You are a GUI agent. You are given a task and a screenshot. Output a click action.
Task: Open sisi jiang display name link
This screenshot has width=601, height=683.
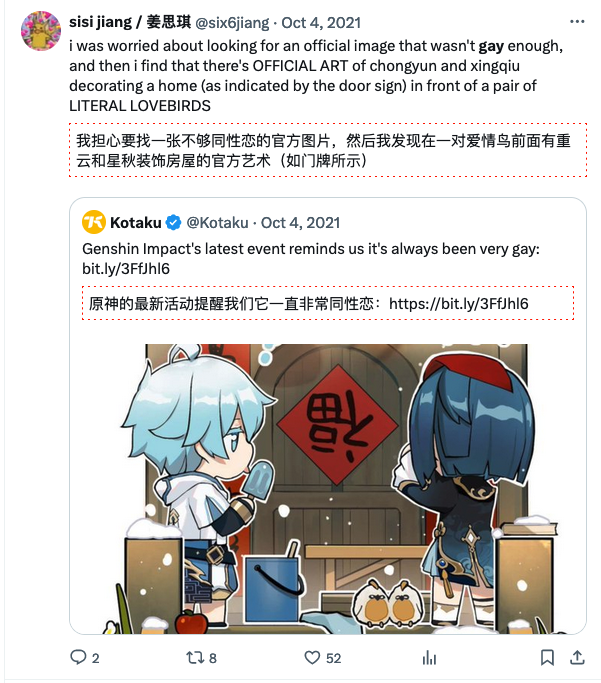point(130,22)
